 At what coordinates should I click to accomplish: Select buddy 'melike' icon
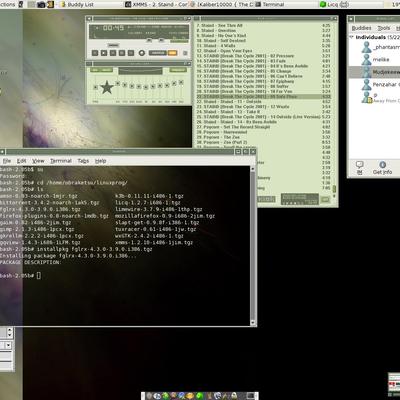pos(367,60)
